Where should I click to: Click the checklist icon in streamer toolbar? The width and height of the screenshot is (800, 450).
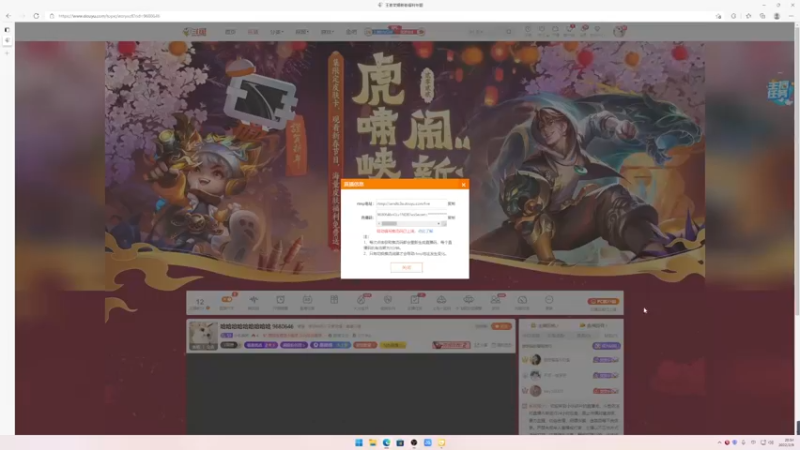(415, 300)
